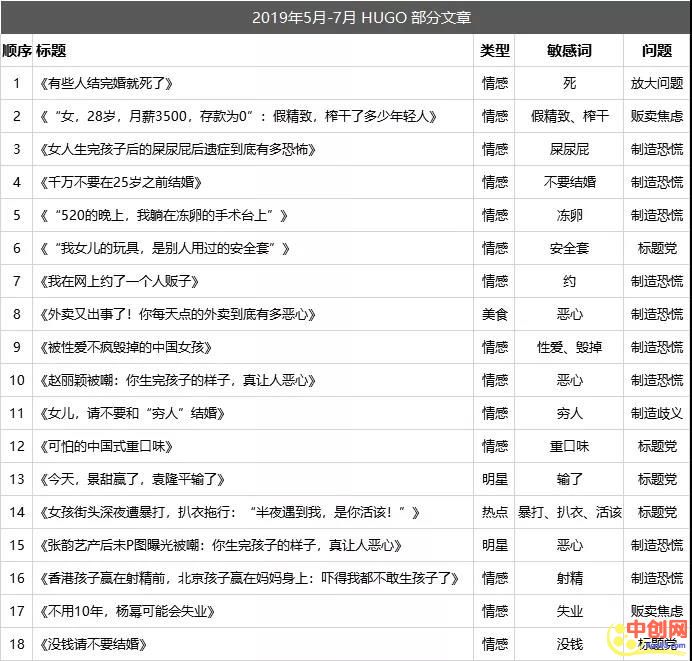The image size is (692, 661).
Task: Click the 顺序 column header
Action: (16, 50)
